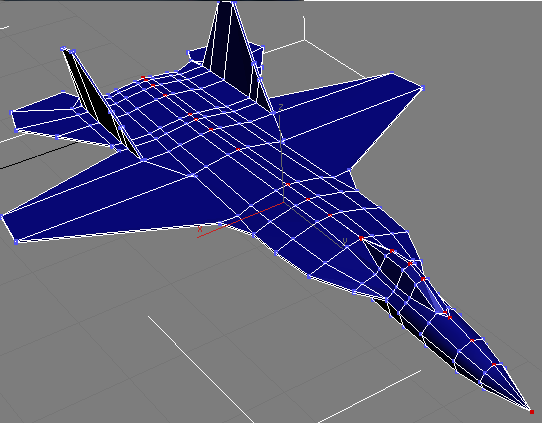542x423 pixels.
Task: Select the right wing root leading-edge vertex
Action: (349, 170)
